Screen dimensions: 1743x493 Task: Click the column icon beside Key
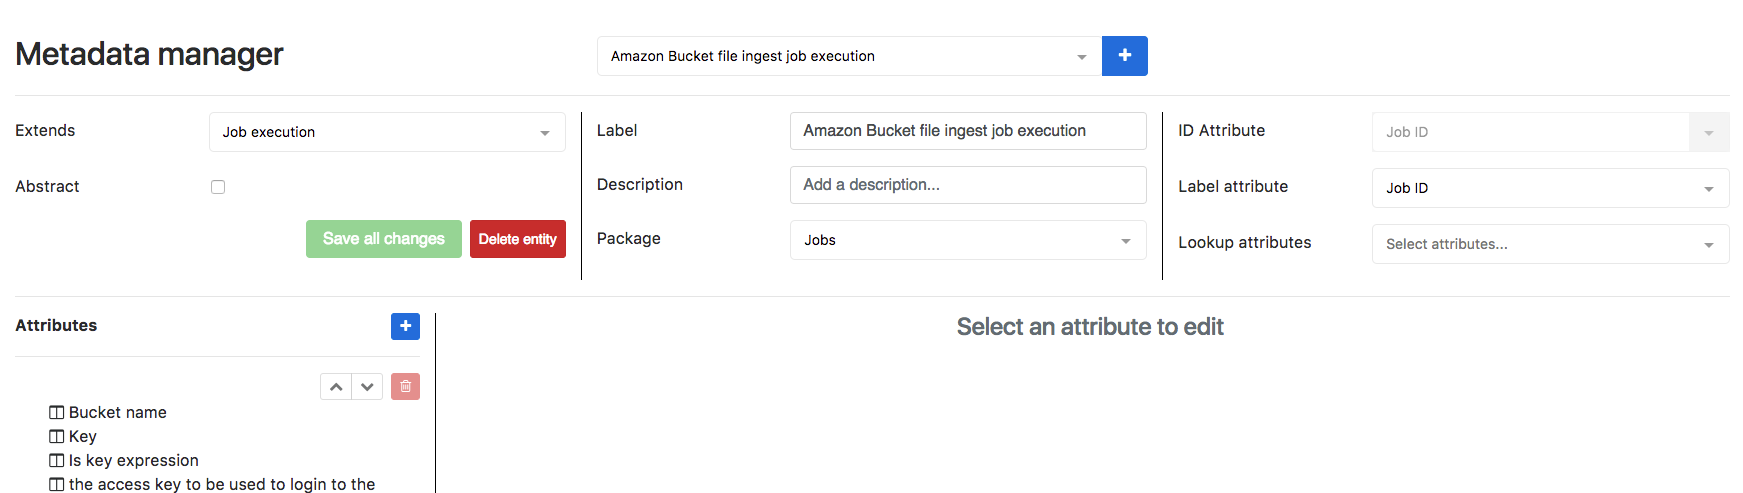point(57,437)
